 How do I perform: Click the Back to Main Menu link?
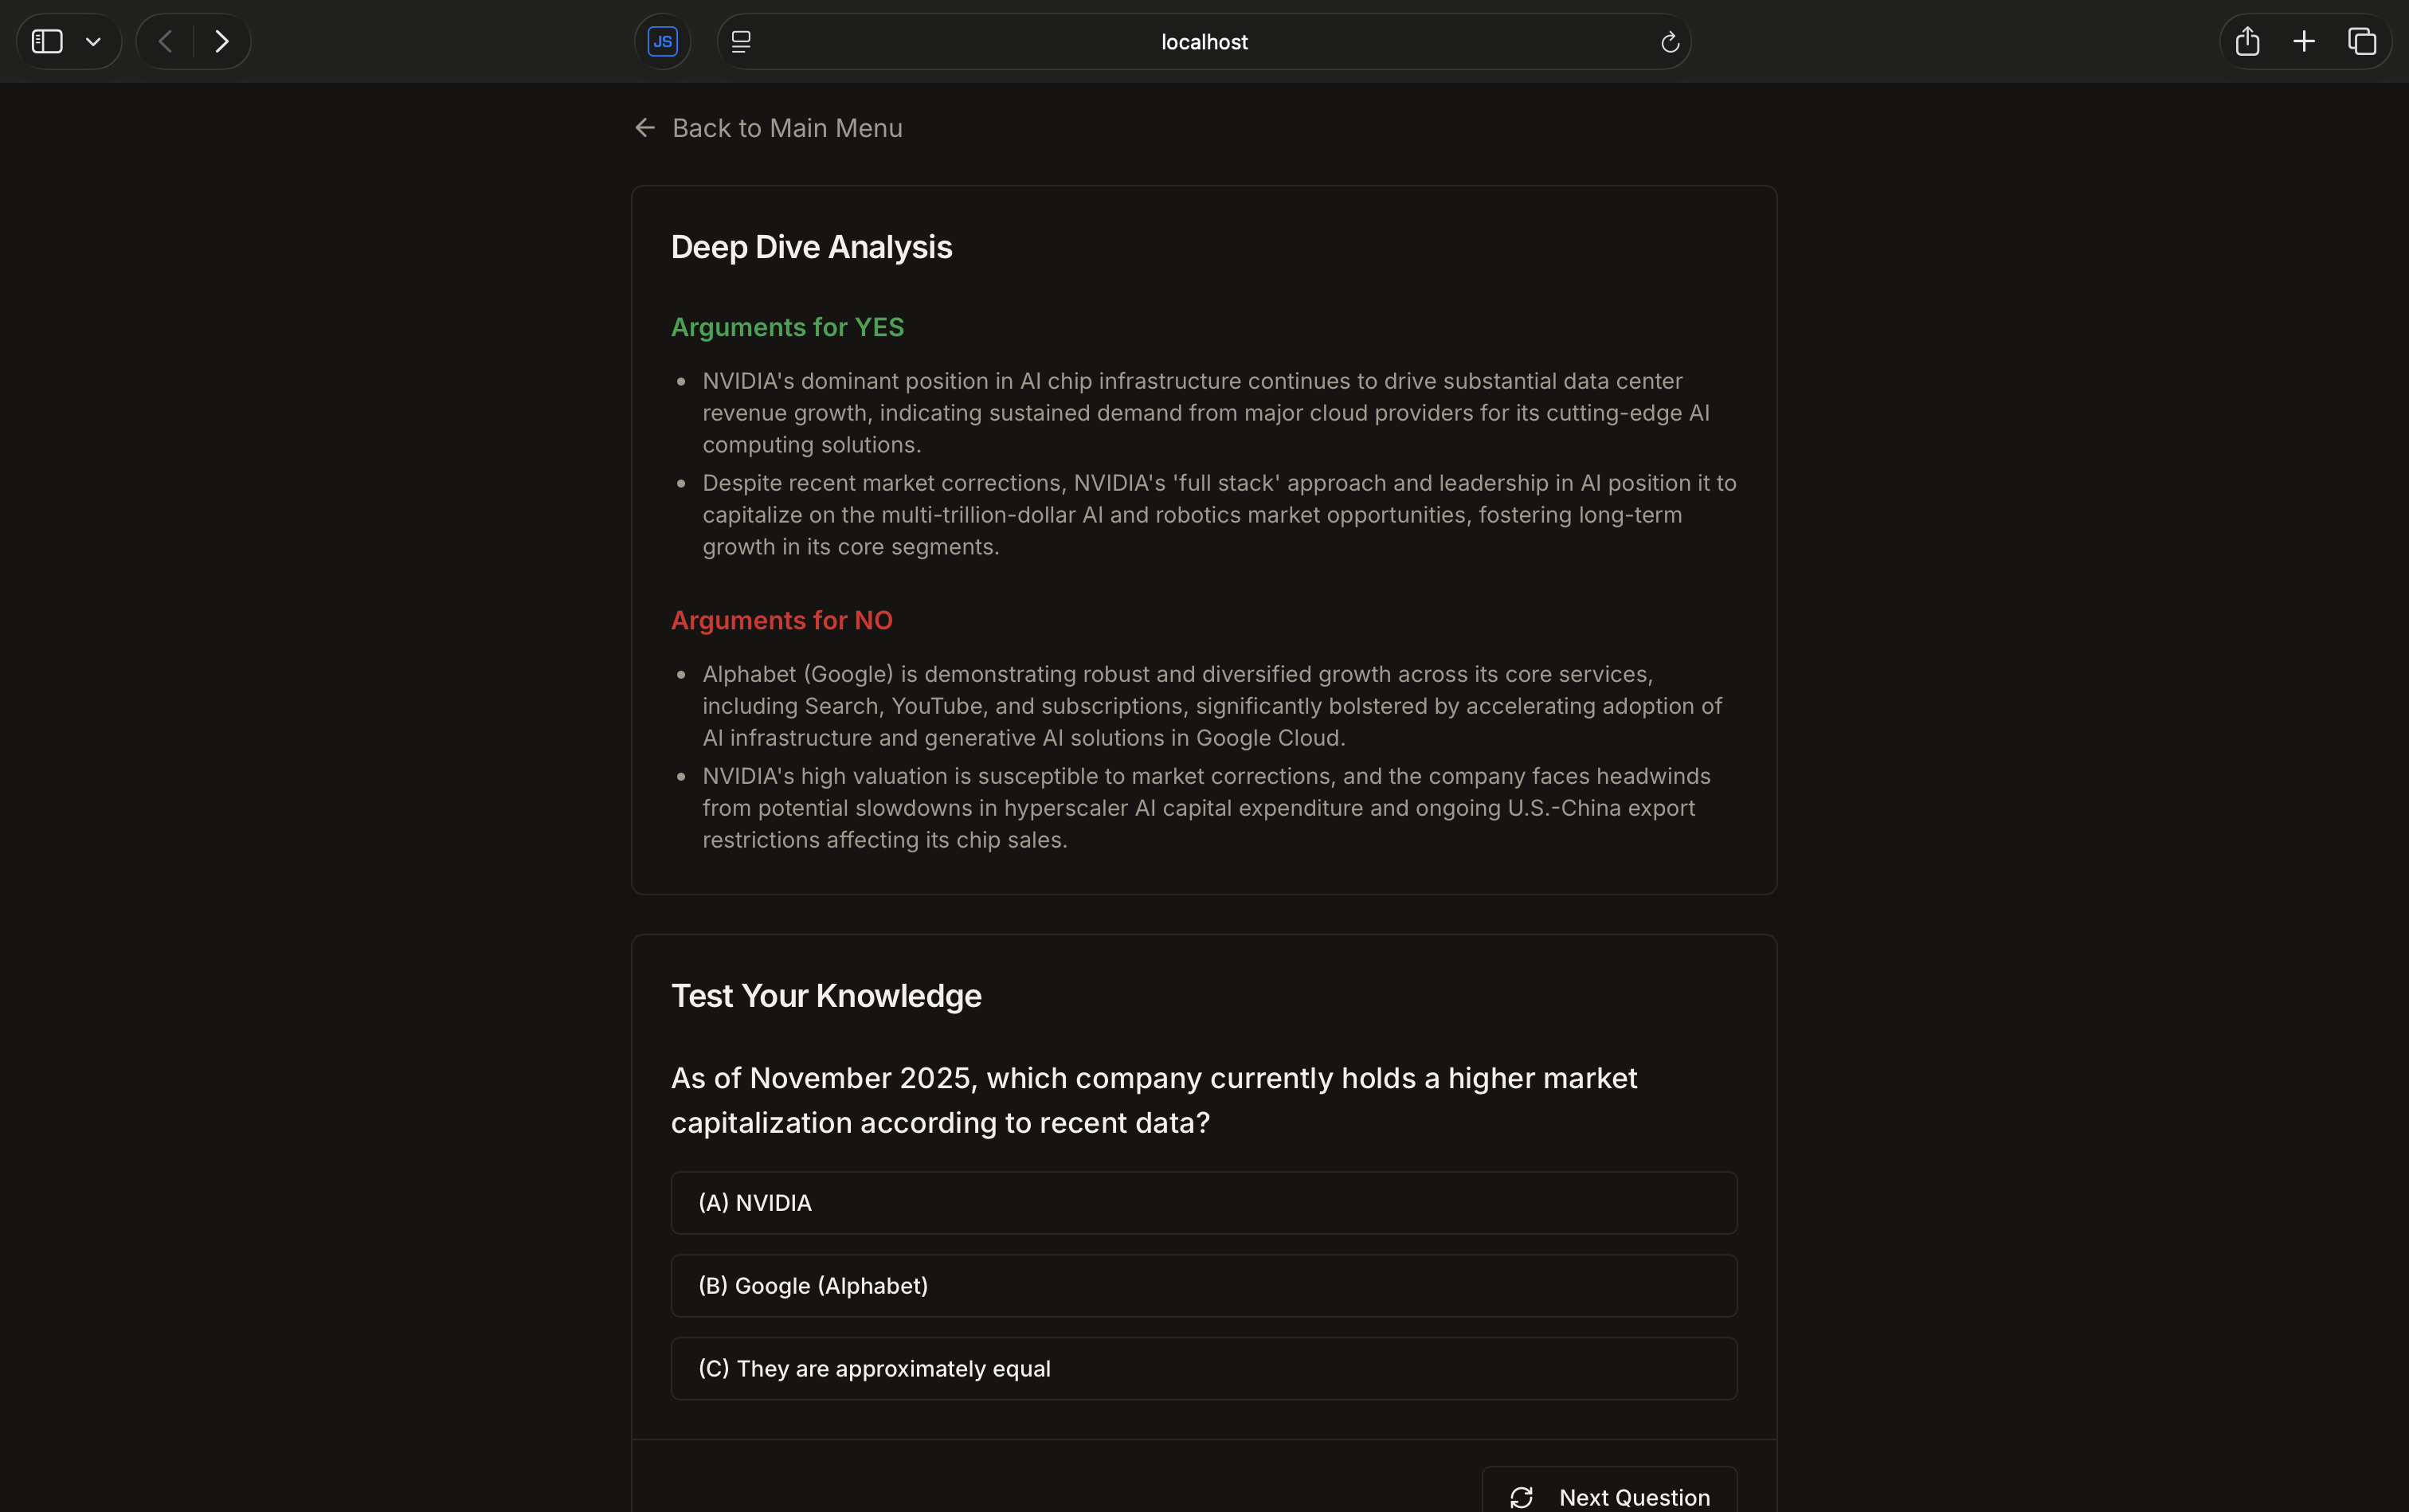pyautogui.click(x=787, y=128)
